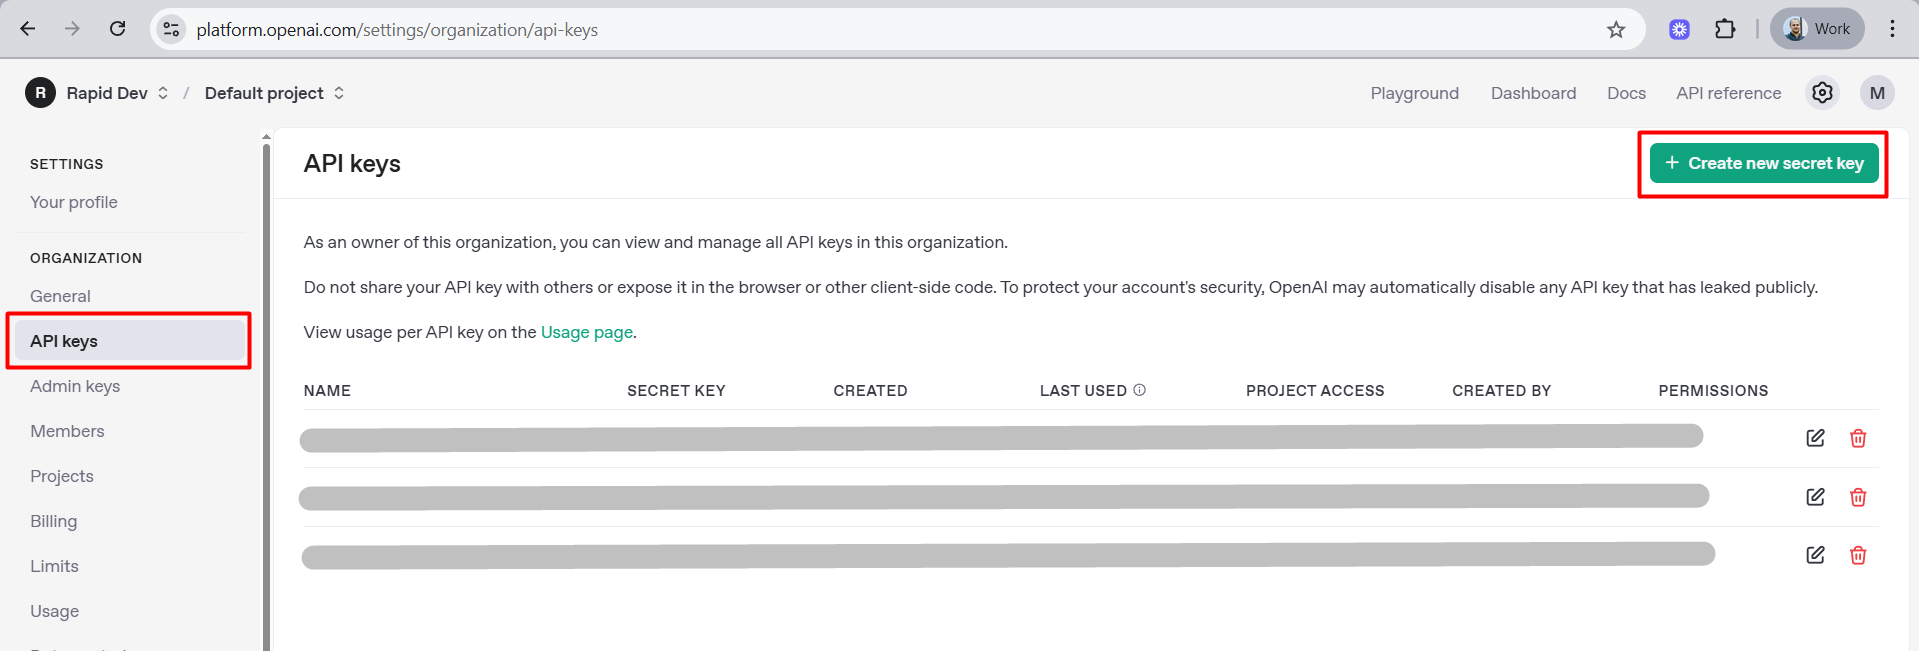Open the browser extensions puzzle icon
1919x651 pixels.
point(1725,29)
